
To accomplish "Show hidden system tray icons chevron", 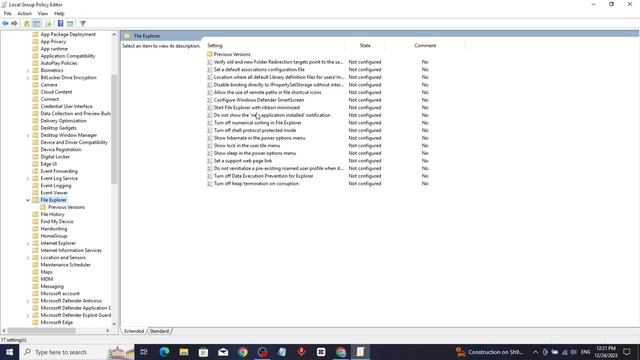I will (x=536, y=352).
